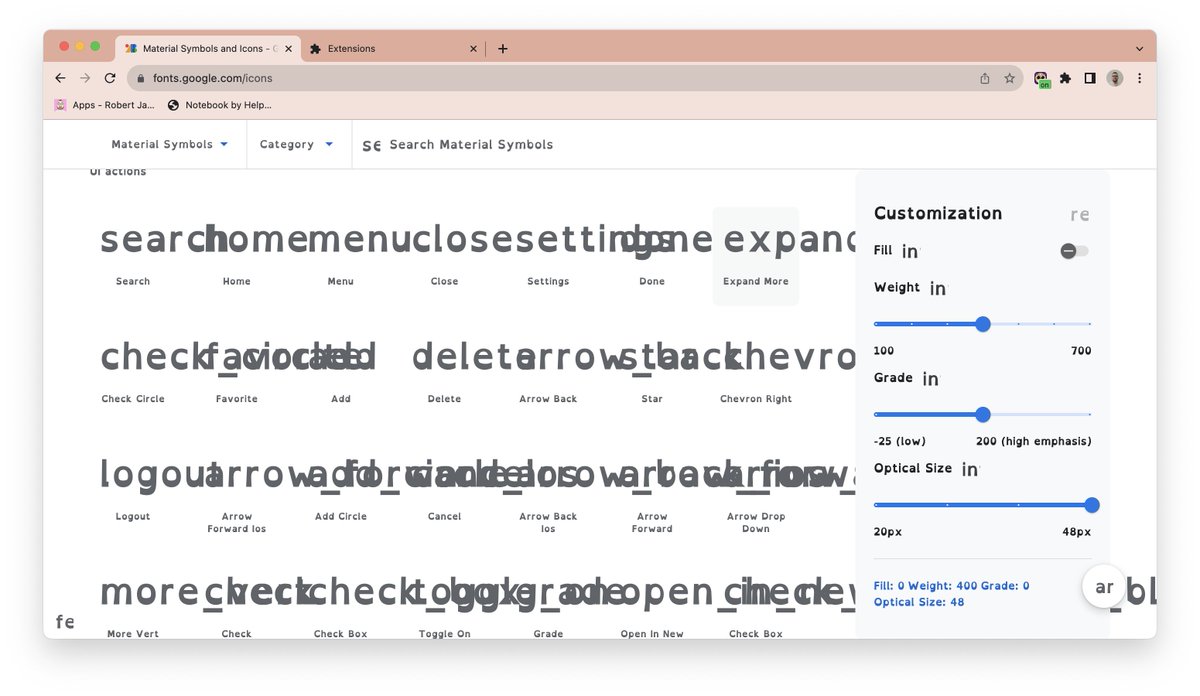Select the Expand More icon tile
The height and width of the screenshot is (696, 1200).
pos(756,256)
